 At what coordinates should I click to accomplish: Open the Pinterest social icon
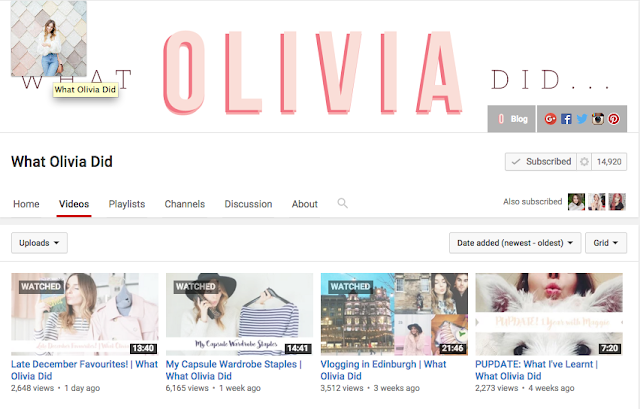(613, 119)
